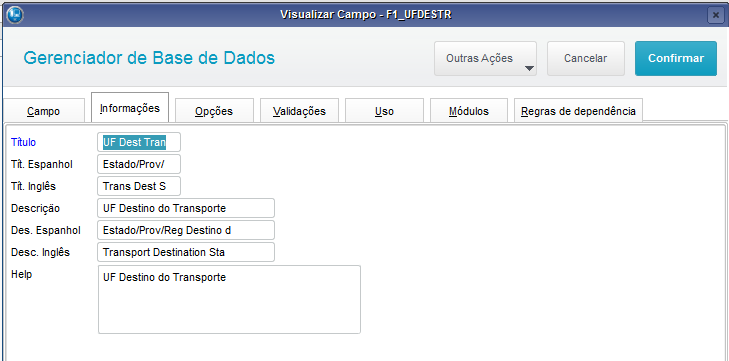Click the Cancelar button
The width and height of the screenshot is (729, 361).
[586, 59]
